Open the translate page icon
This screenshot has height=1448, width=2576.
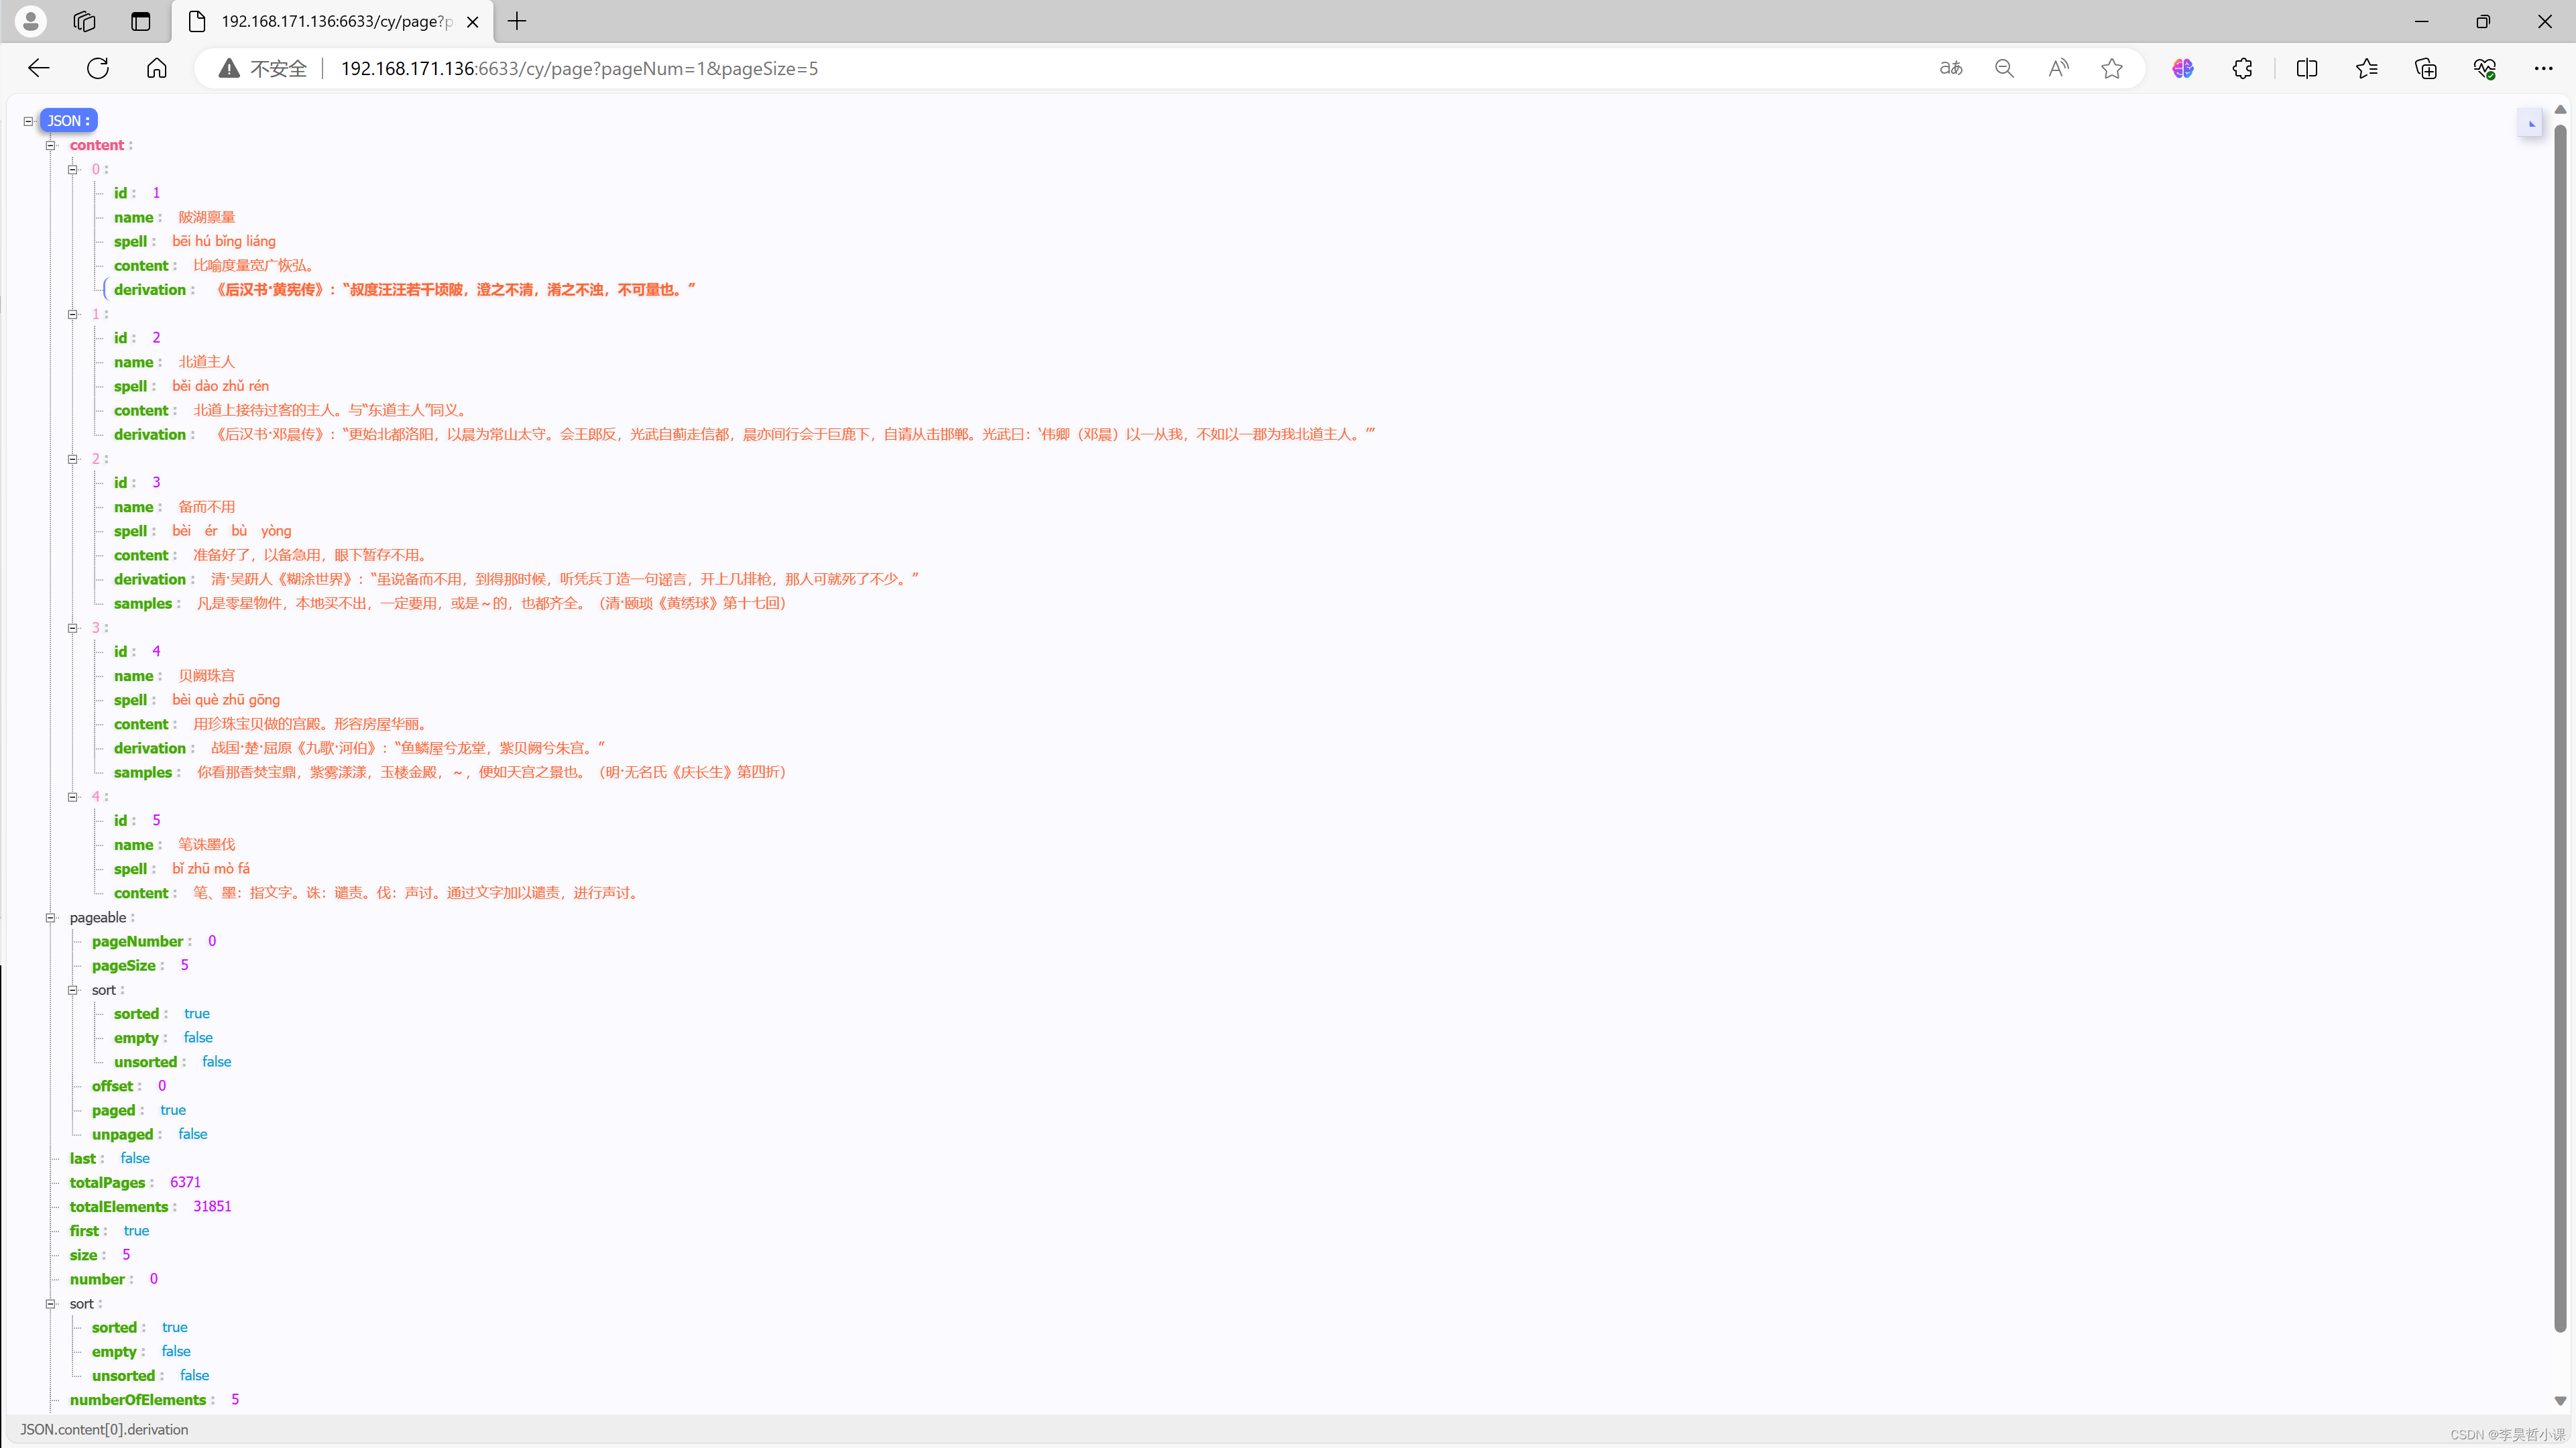click(x=1951, y=68)
